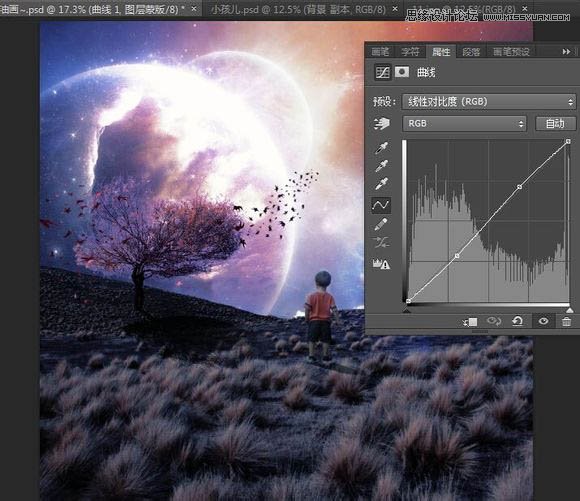
Task: Select the upper curve control point
Action: (519, 187)
